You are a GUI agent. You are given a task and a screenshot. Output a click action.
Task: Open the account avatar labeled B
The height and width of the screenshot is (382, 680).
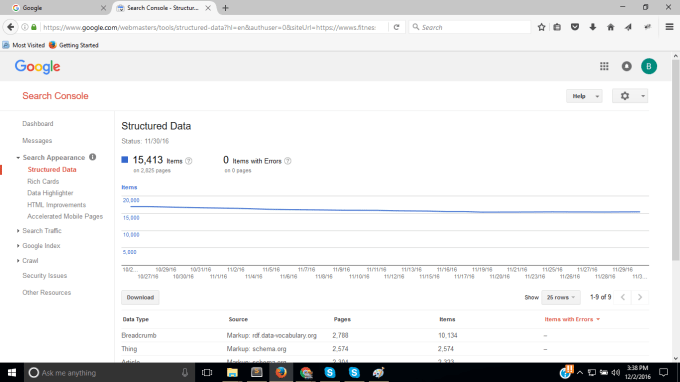pyautogui.click(x=649, y=66)
